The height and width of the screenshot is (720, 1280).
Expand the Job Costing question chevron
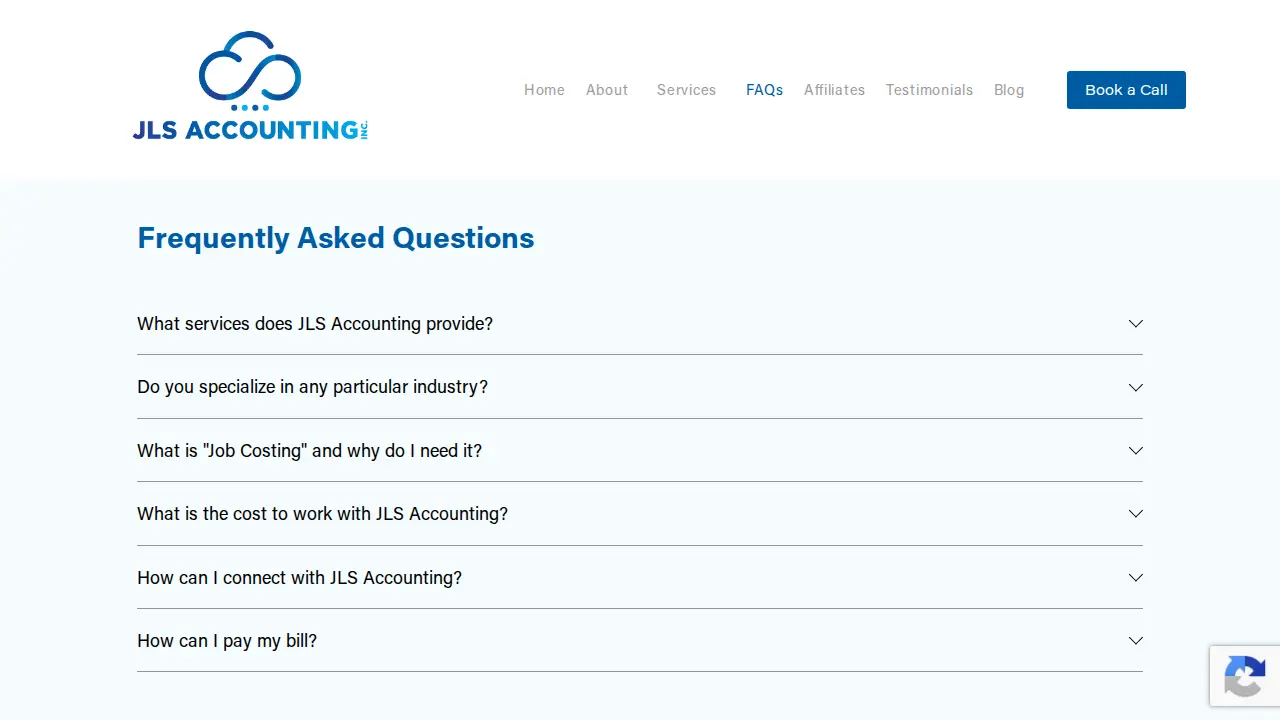tap(1135, 451)
